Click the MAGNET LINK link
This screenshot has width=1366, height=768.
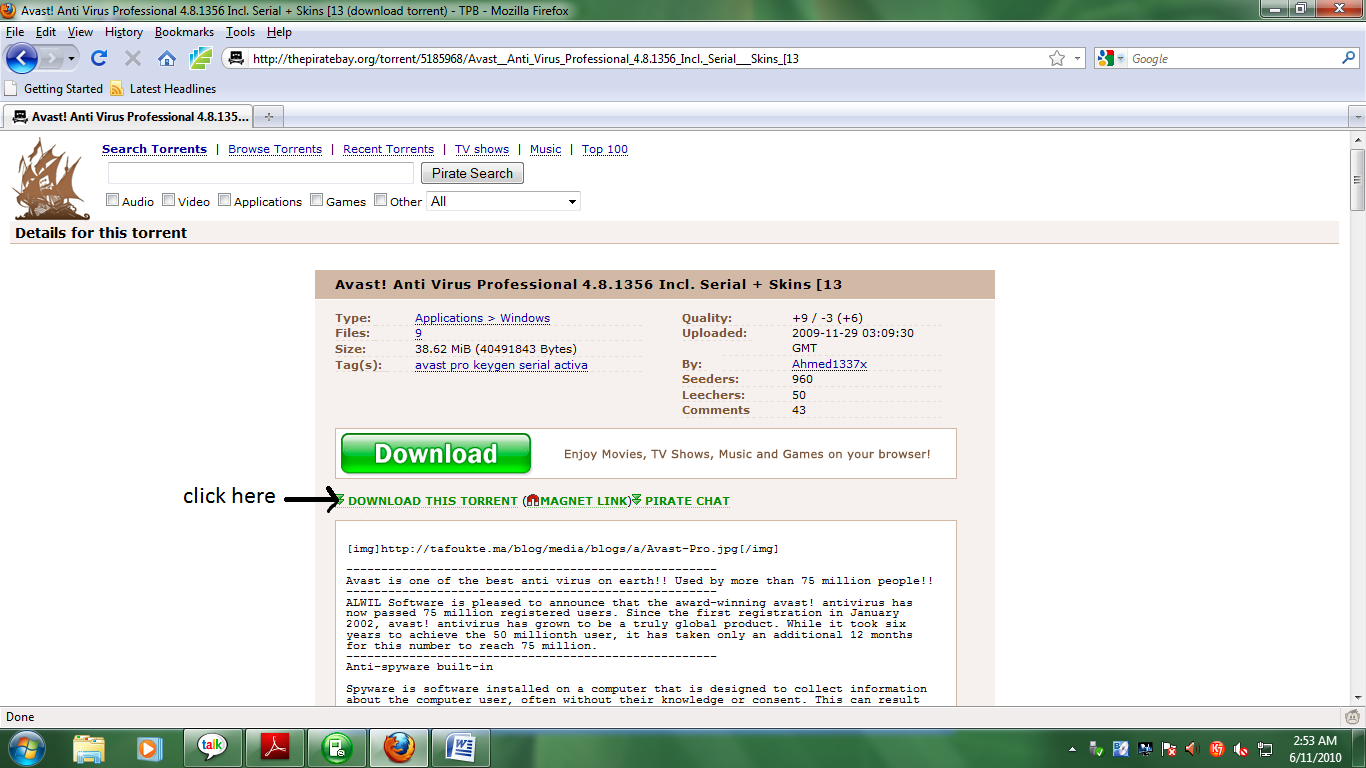point(584,501)
